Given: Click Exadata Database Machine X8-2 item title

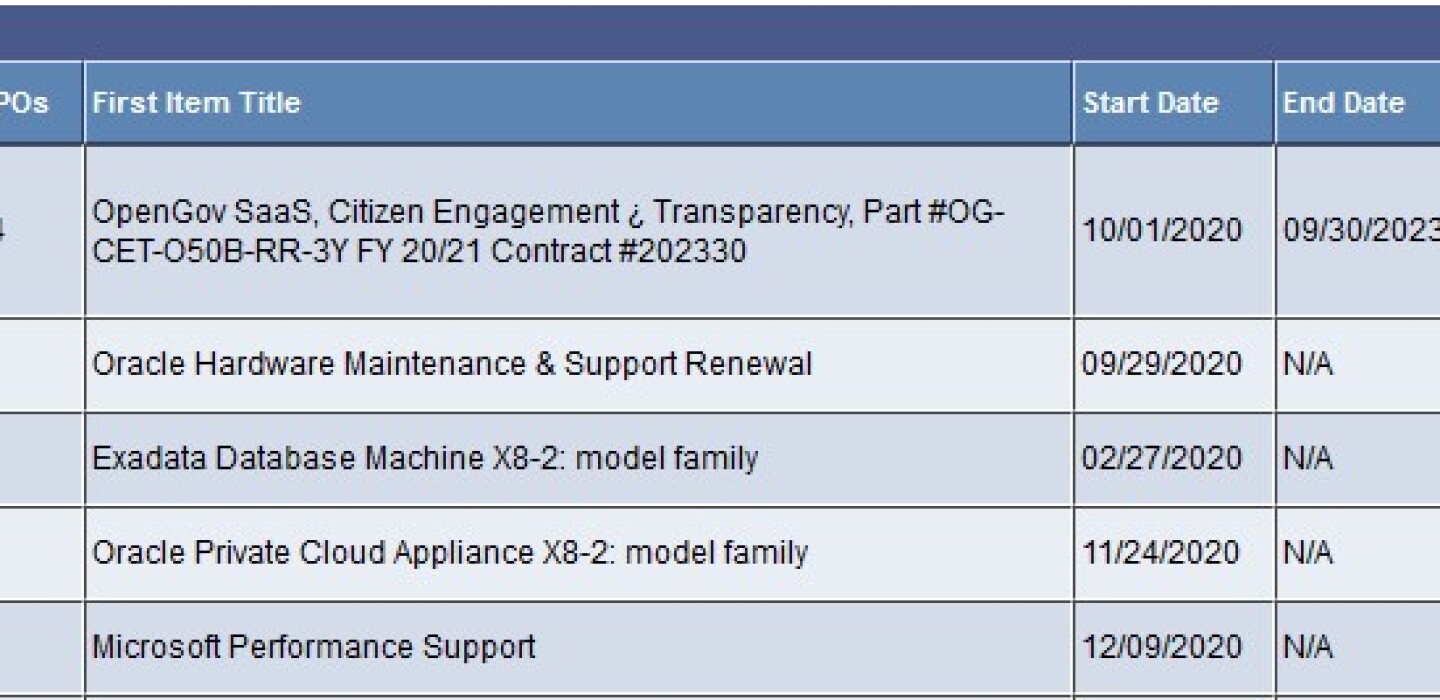Looking at the screenshot, I should pyautogui.click(x=425, y=458).
